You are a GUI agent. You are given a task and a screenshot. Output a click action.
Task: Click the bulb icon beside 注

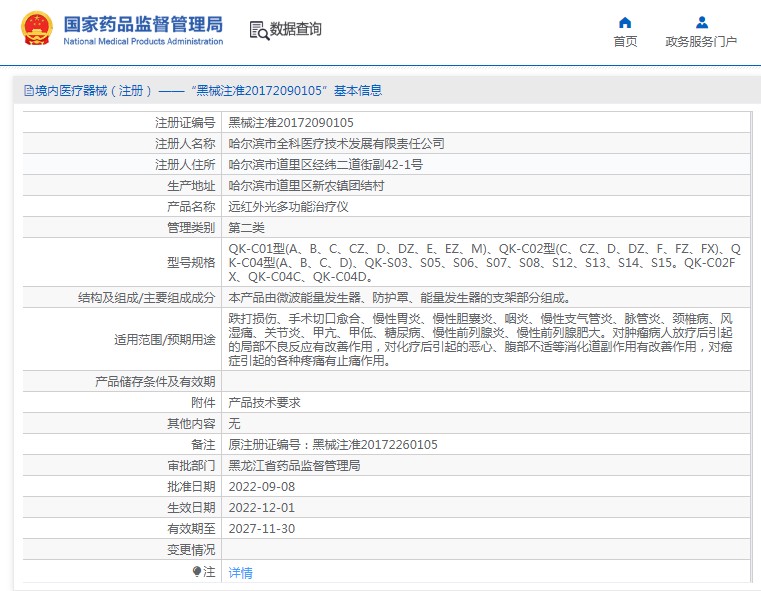[197, 572]
